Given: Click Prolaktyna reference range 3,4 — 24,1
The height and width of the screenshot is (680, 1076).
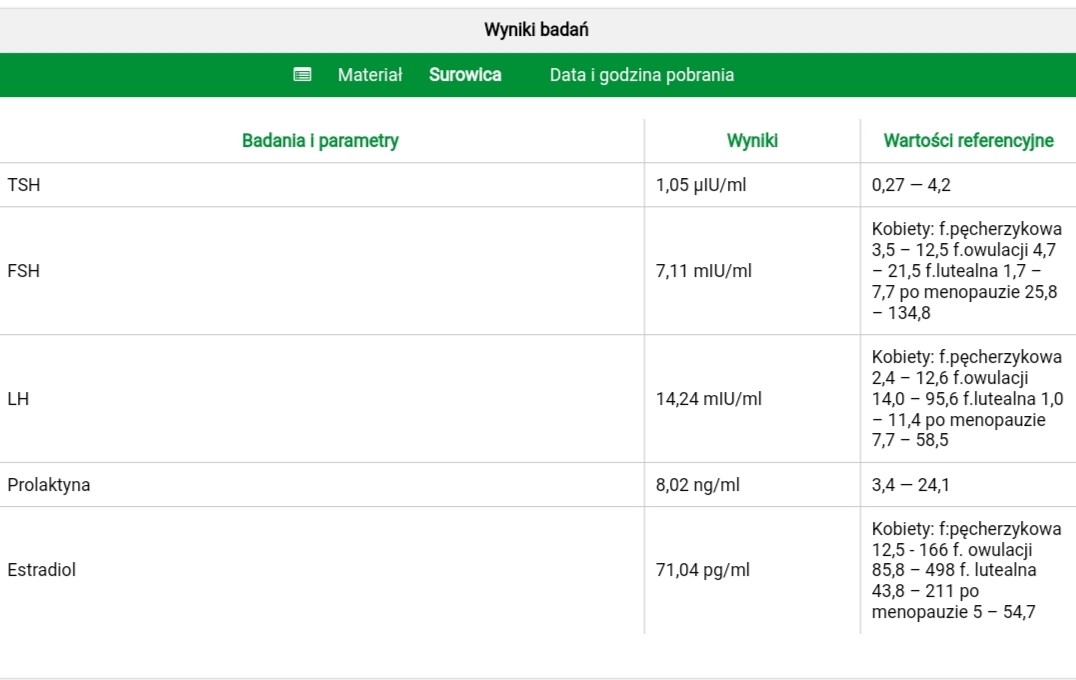Looking at the screenshot, I should (911, 485).
